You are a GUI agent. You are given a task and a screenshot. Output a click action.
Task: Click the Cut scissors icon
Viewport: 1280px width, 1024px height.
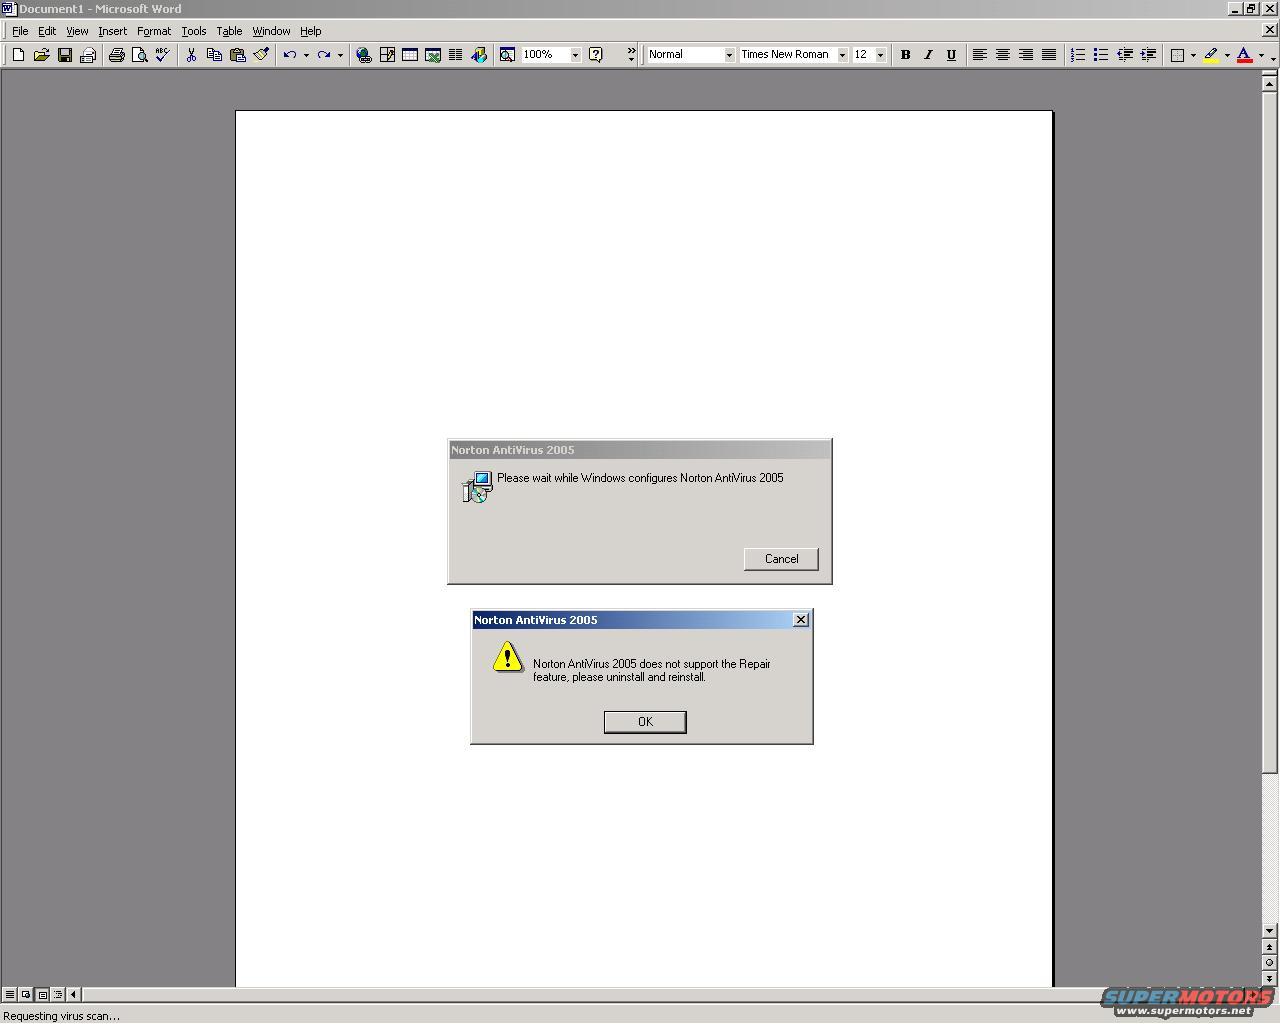[x=191, y=55]
